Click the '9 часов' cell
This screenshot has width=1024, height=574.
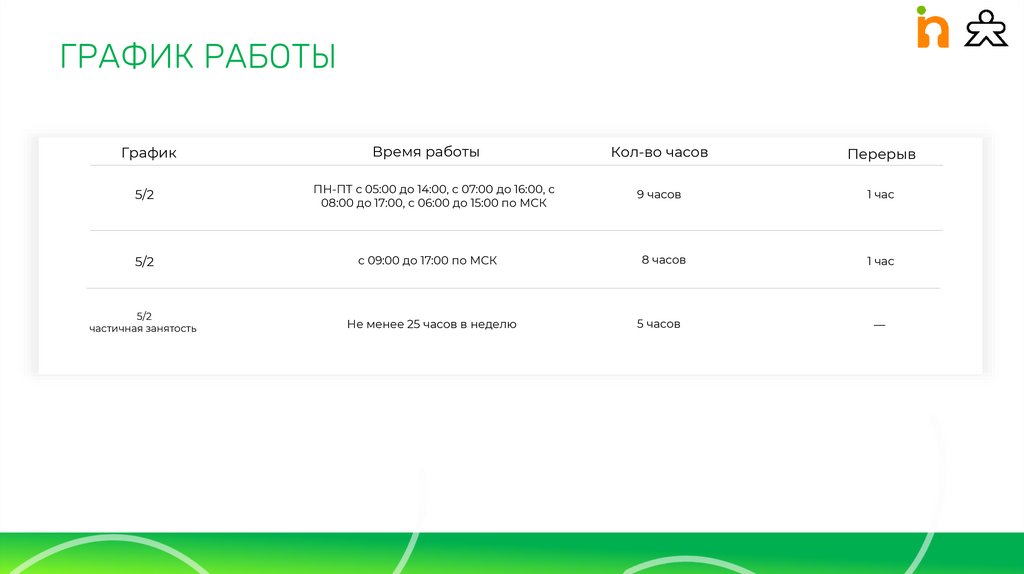659,195
